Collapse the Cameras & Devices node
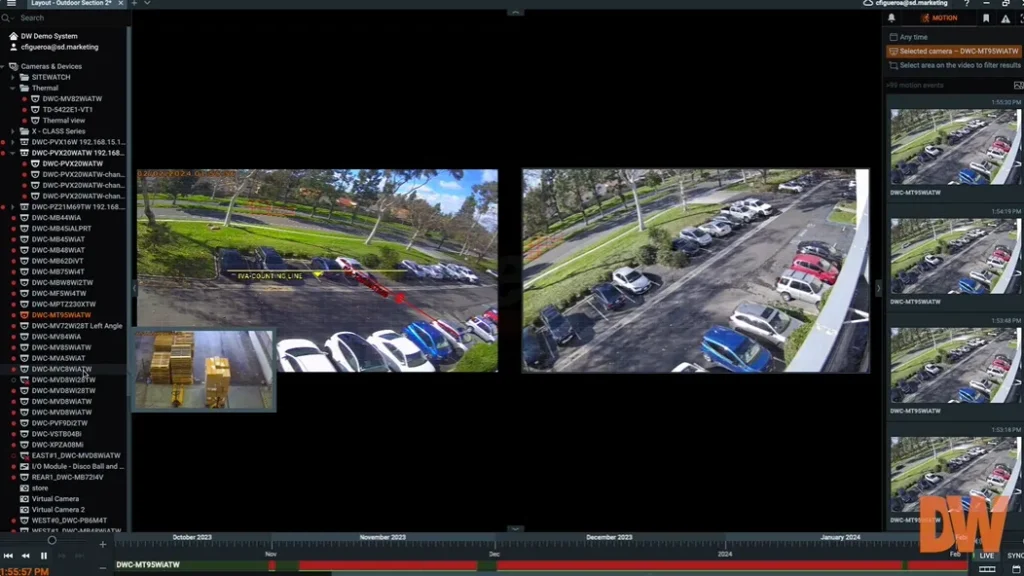Screen dimensions: 1024x576 click(x=3, y=67)
